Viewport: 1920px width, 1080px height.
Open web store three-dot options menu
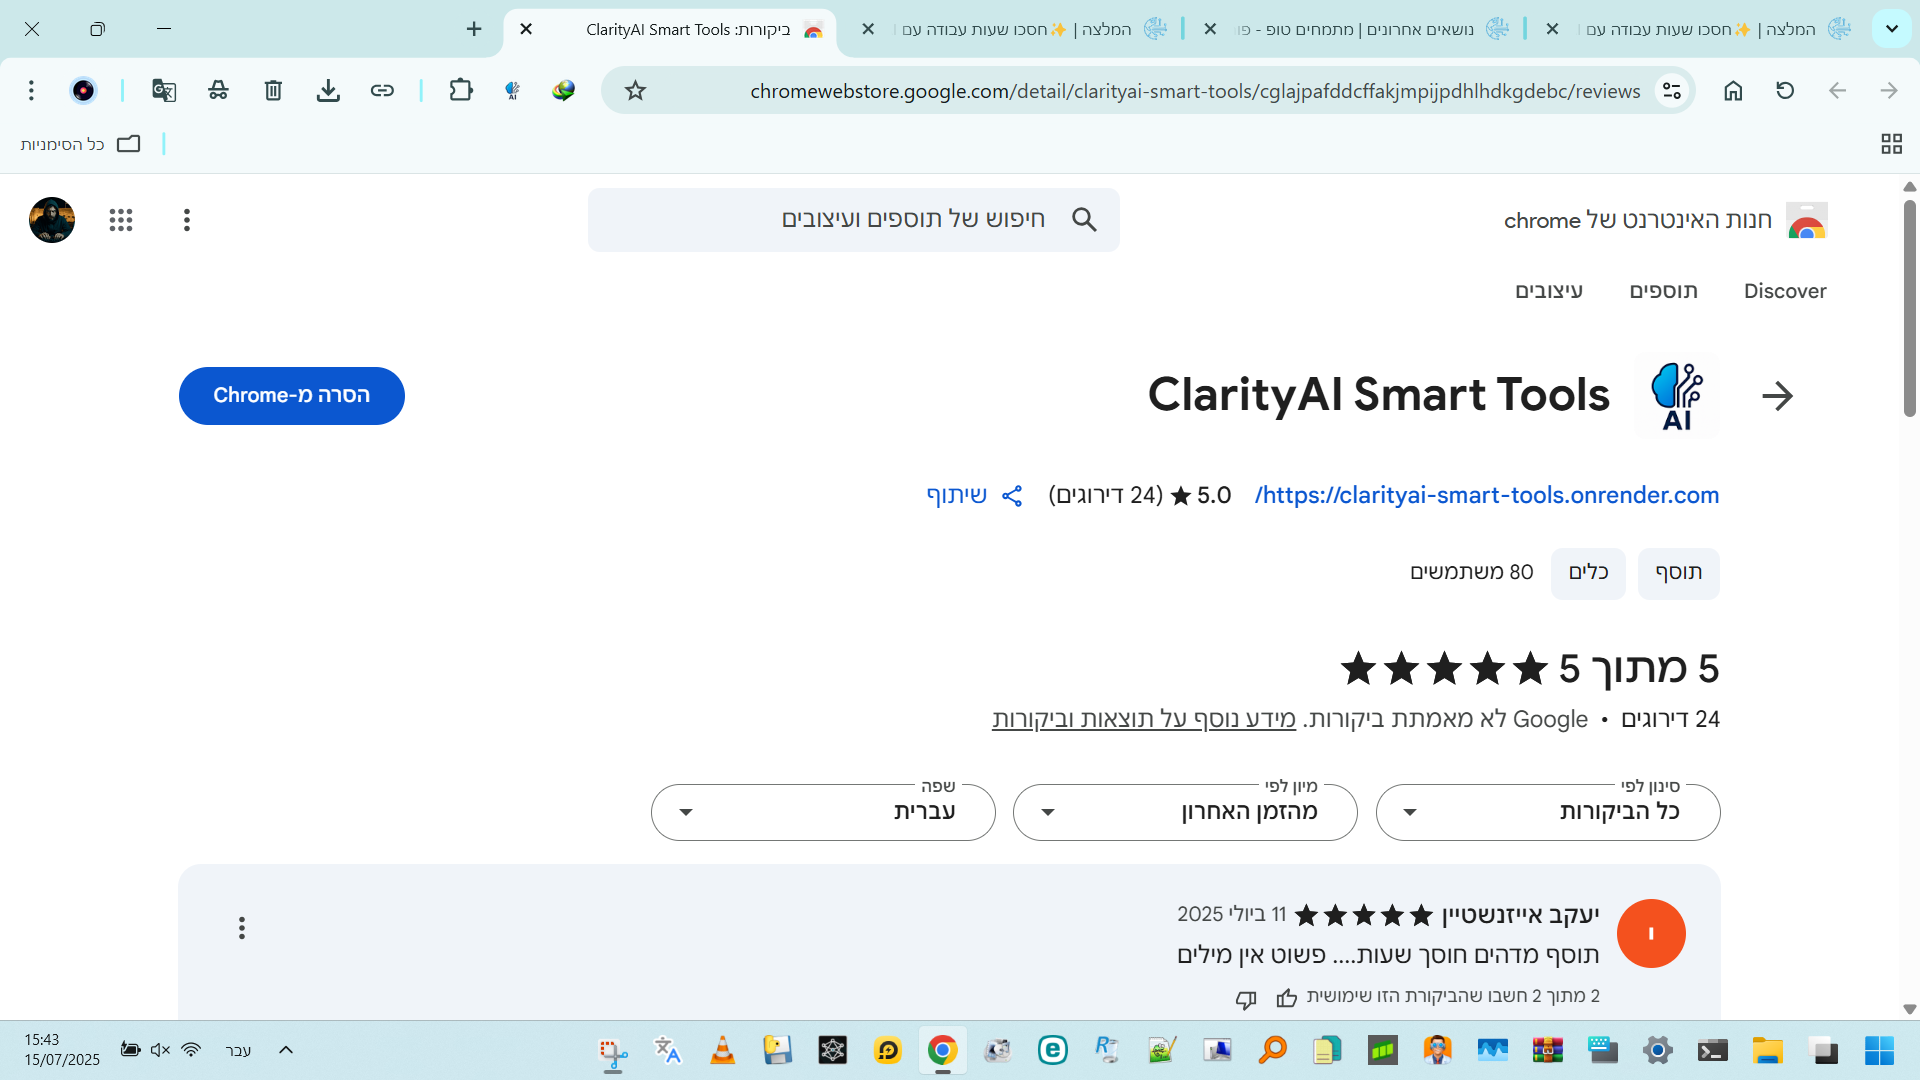coord(187,220)
